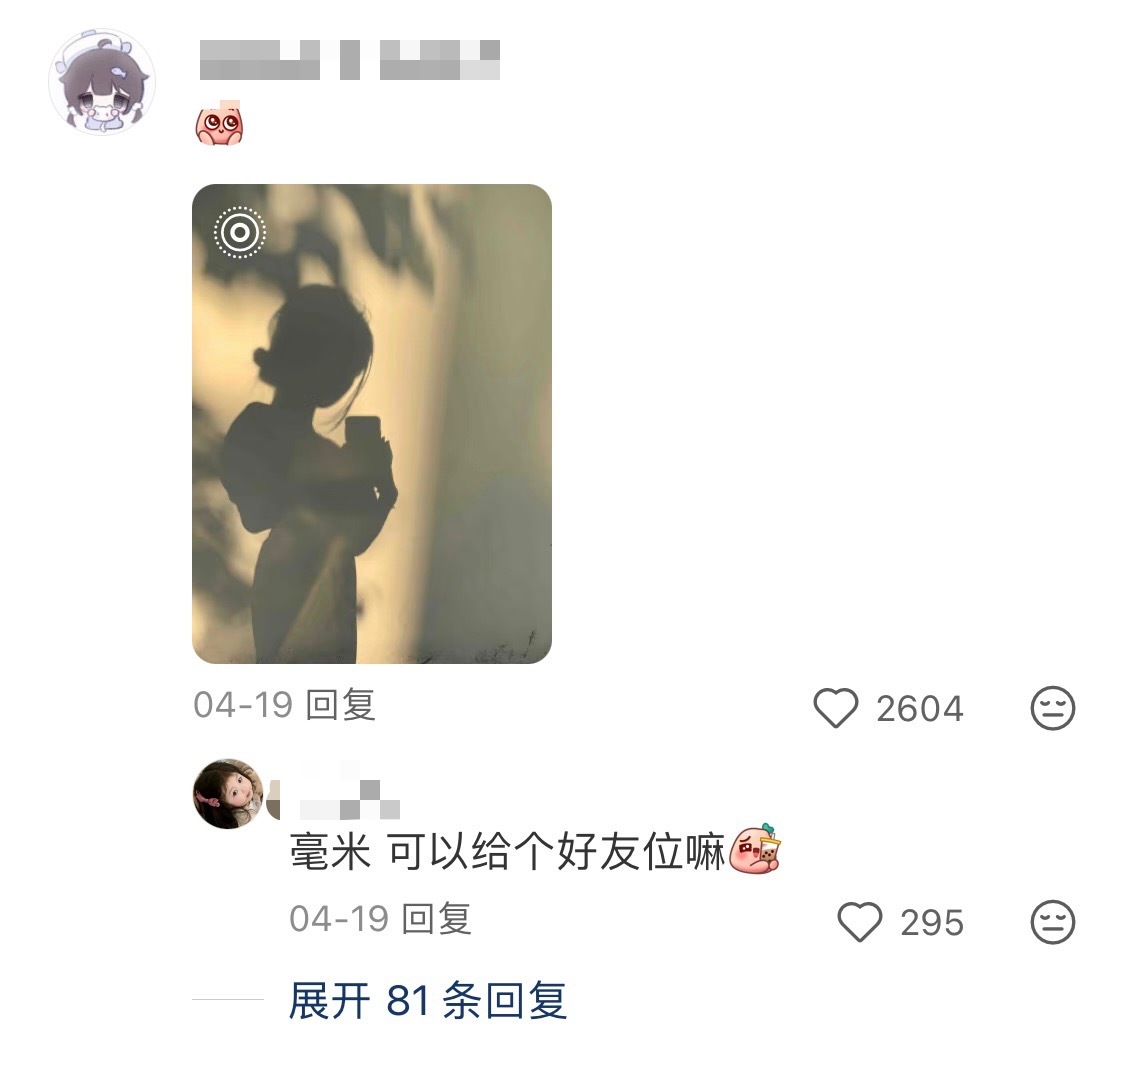The image size is (1125, 1074).
Task: Reply to the top comment dated 04-19
Action: (340, 705)
